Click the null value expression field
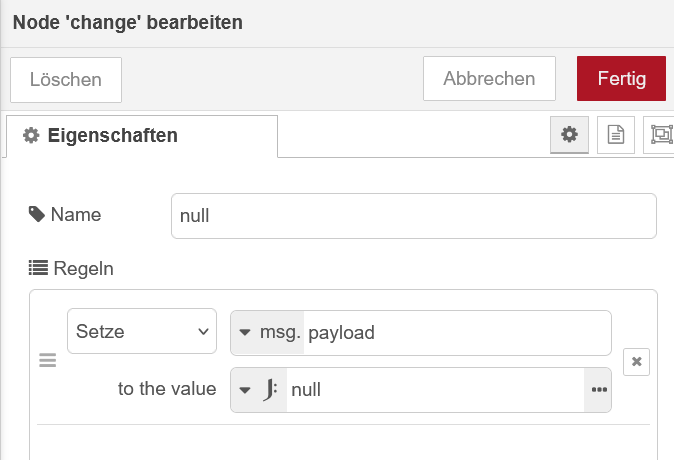This screenshot has height=460, width=674. tap(435, 390)
